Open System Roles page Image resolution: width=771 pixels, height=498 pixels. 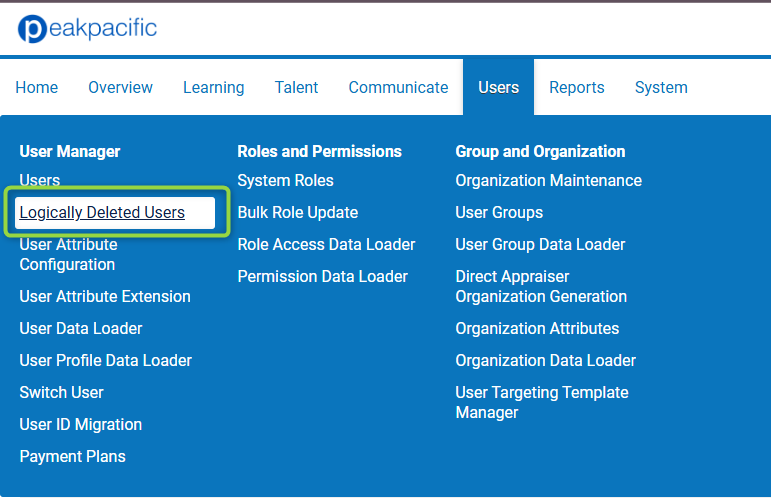click(286, 180)
